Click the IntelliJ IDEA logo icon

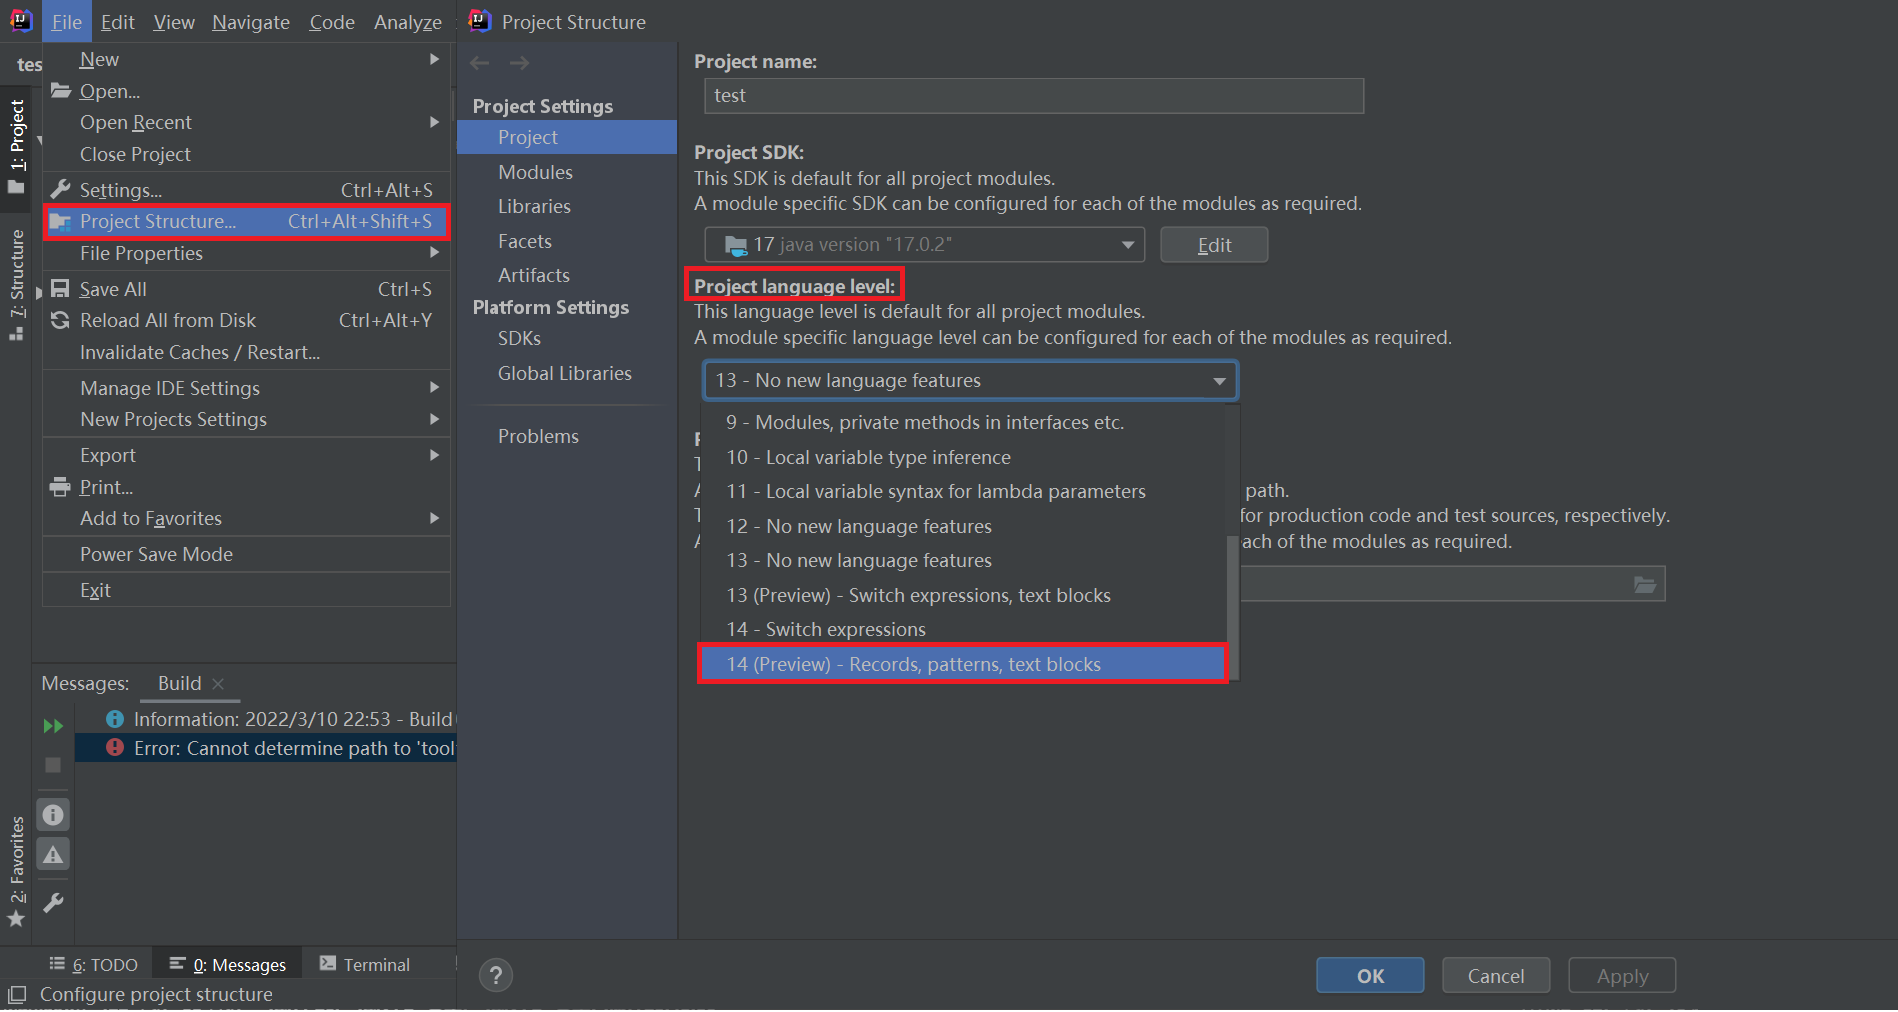coord(20,20)
